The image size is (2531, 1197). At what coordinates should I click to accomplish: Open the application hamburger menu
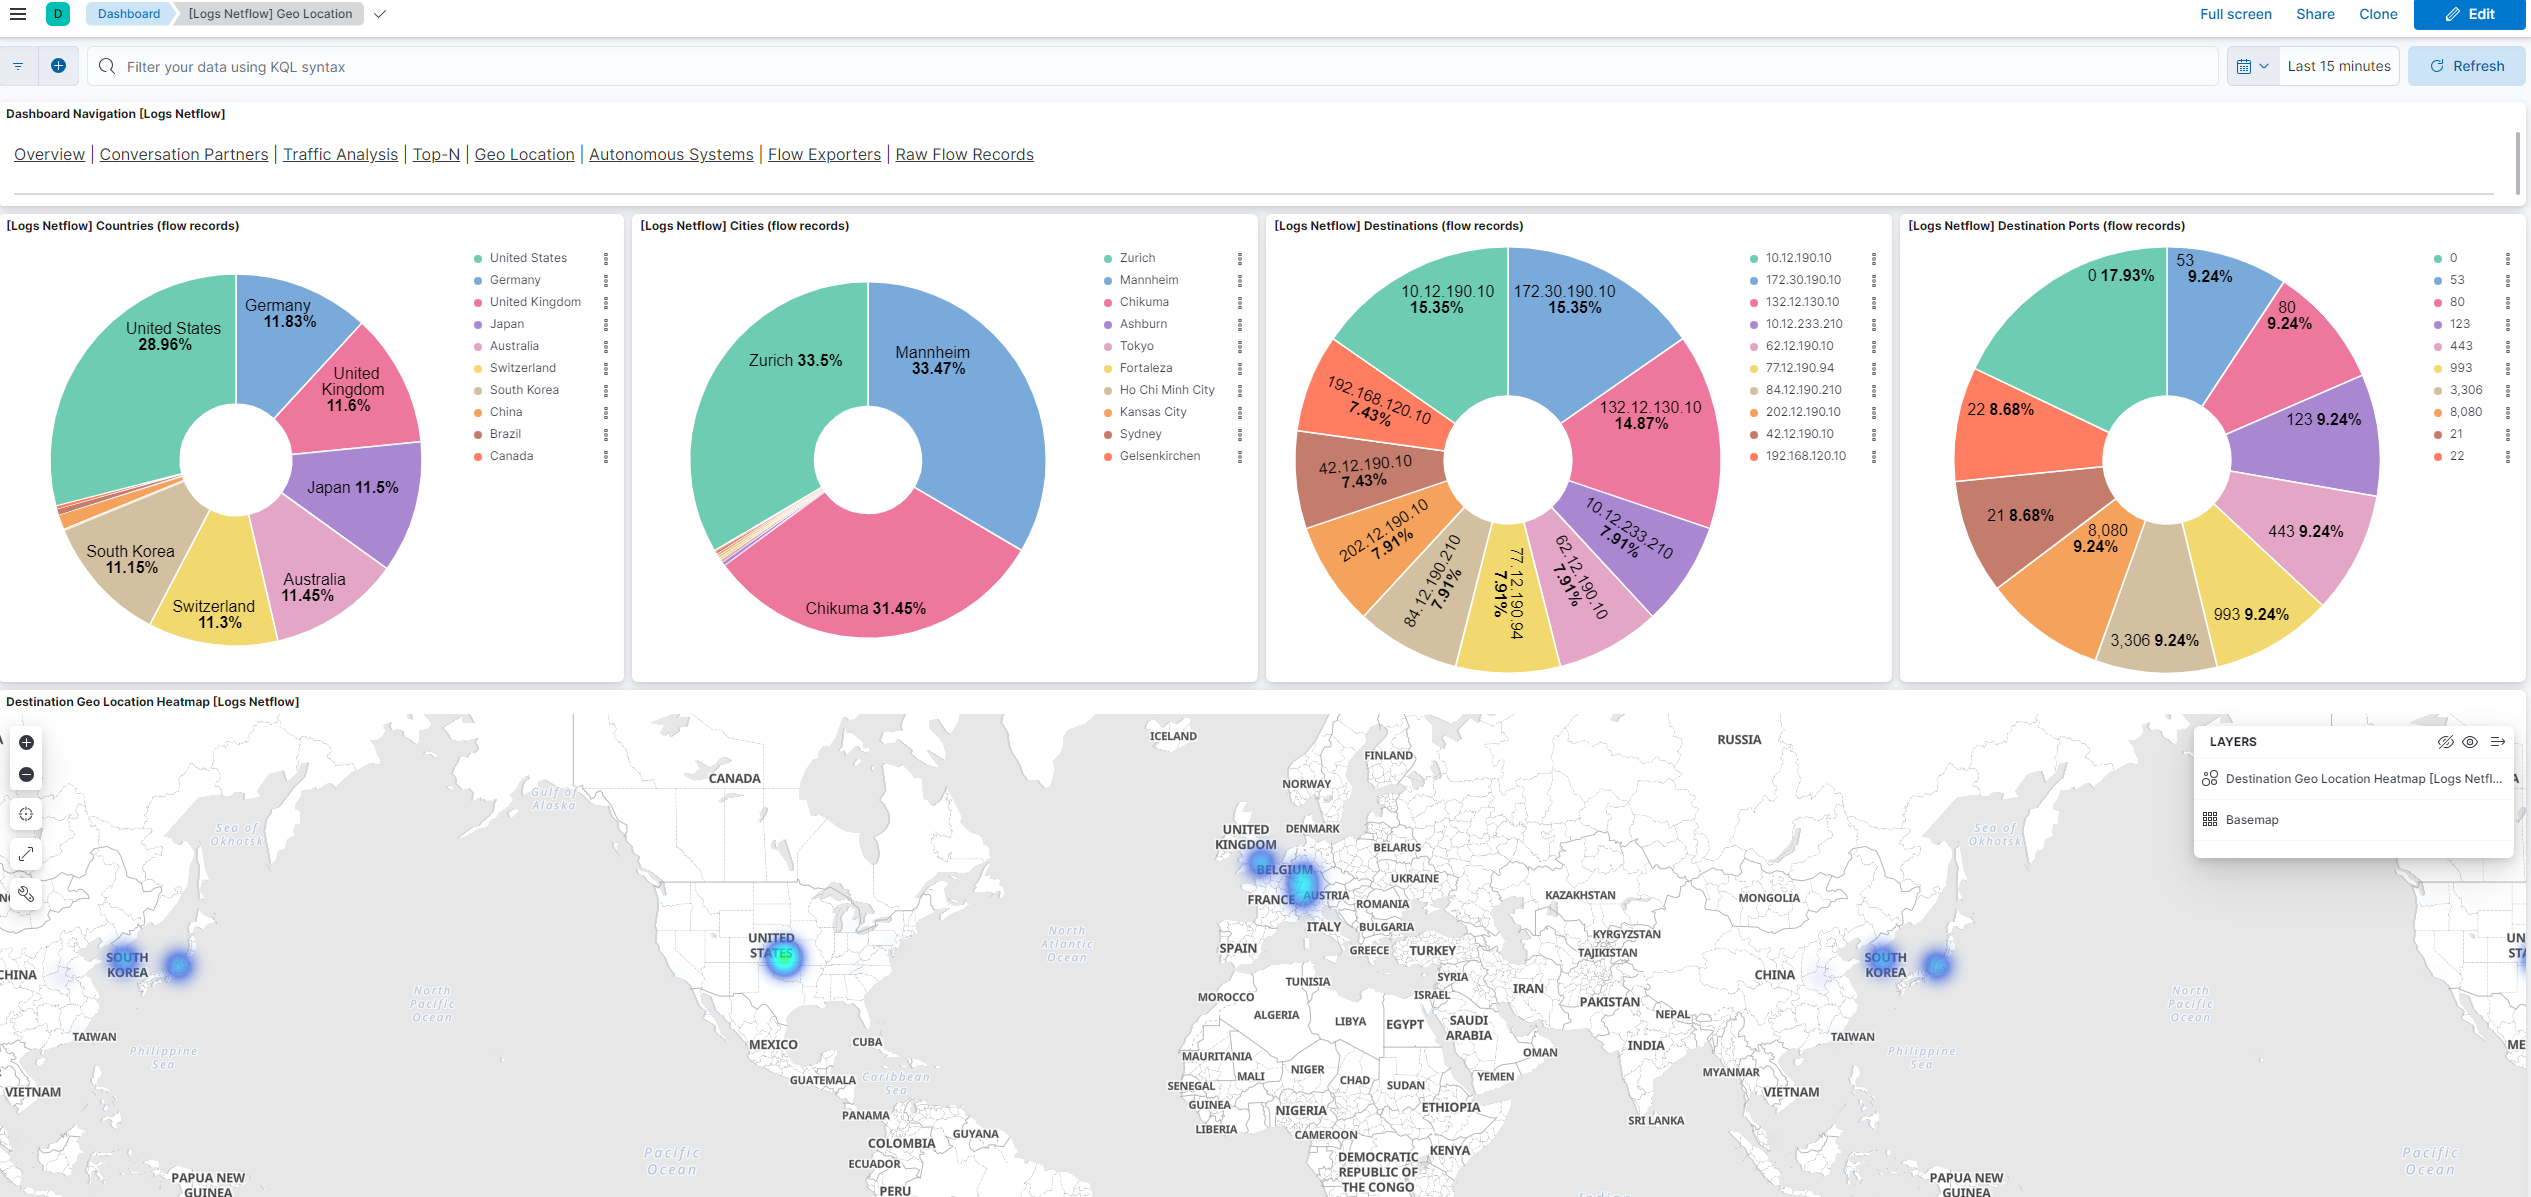point(17,14)
